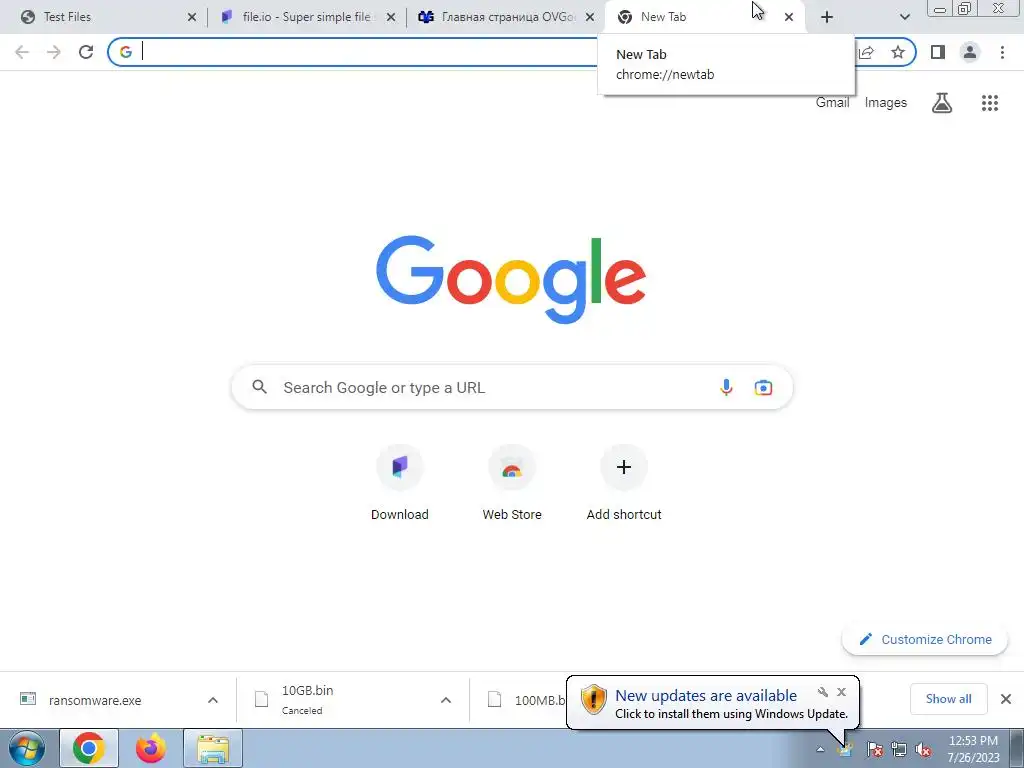The height and width of the screenshot is (768, 1024).
Task: Open a new tab with plus button
Action: point(827,17)
